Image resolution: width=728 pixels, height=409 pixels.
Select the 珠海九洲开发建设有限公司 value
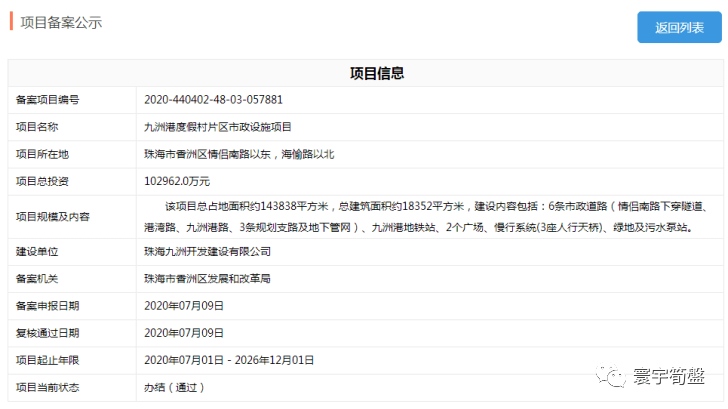click(x=207, y=252)
